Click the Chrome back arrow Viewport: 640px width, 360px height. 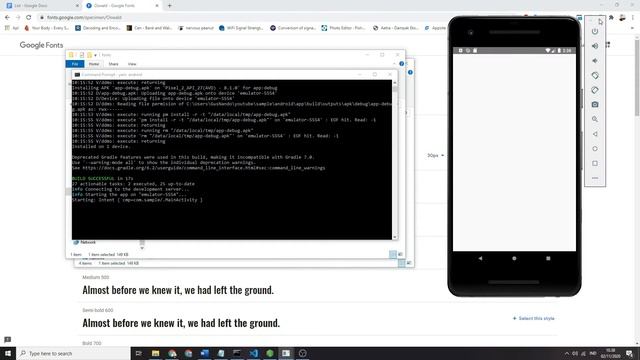point(7,17)
